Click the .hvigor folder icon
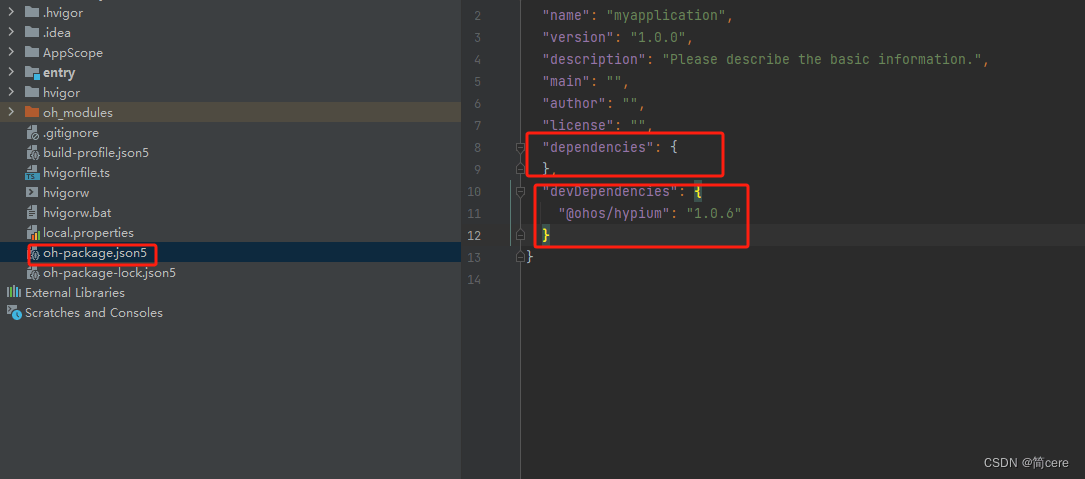This screenshot has height=479, width=1085. (32, 12)
